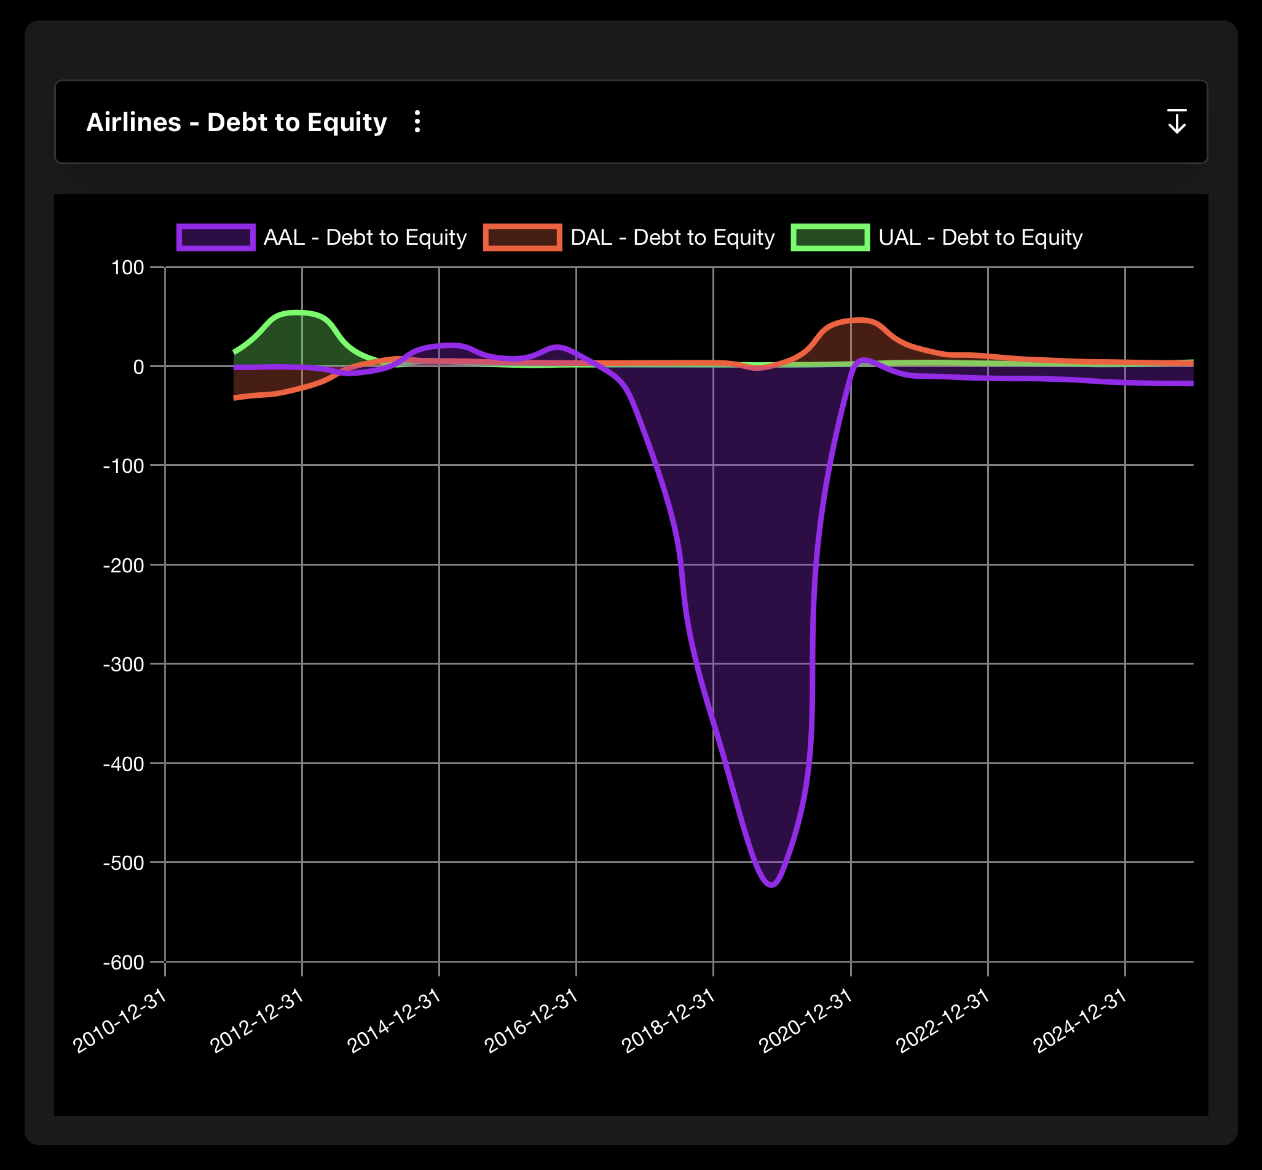
Task: Click the green UAL peak near 2012
Action: [x=297, y=313]
